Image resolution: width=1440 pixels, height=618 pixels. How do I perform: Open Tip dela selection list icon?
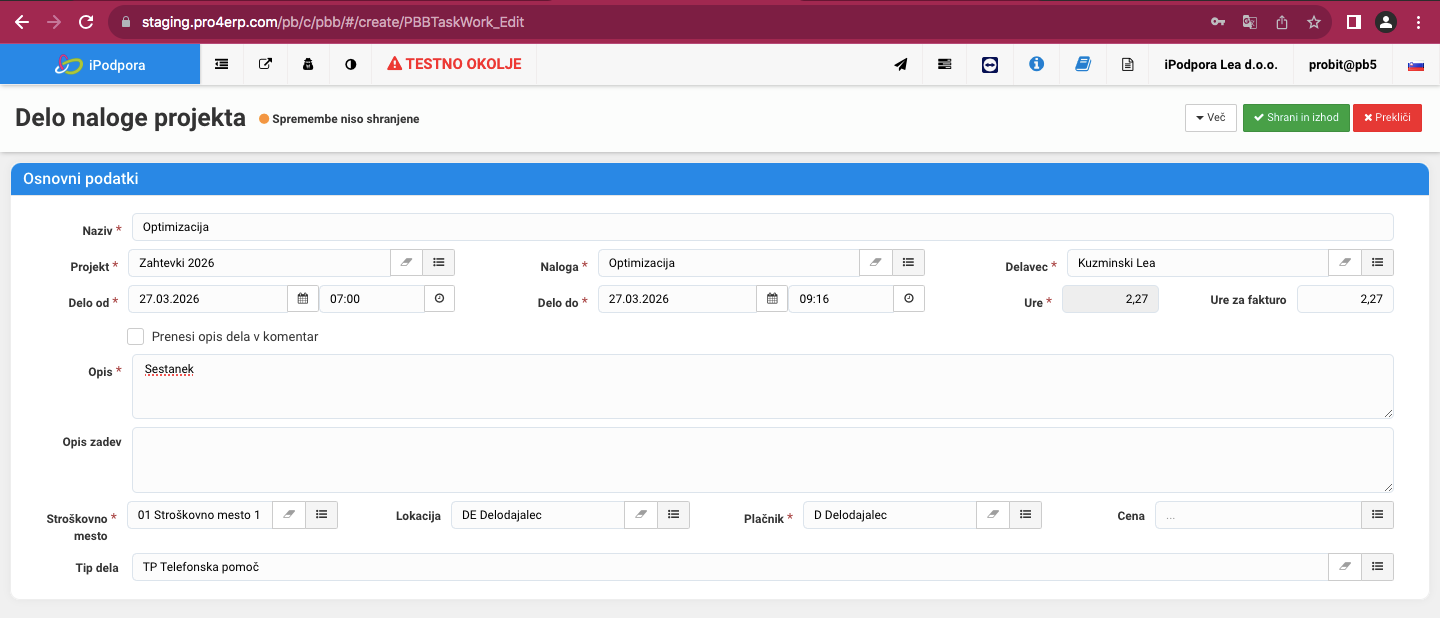[1377, 567]
